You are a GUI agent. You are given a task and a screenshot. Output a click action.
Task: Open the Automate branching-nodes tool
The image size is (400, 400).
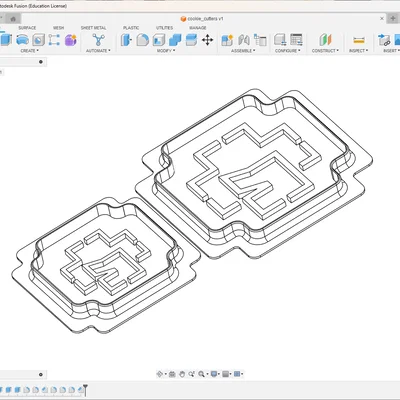(98, 40)
